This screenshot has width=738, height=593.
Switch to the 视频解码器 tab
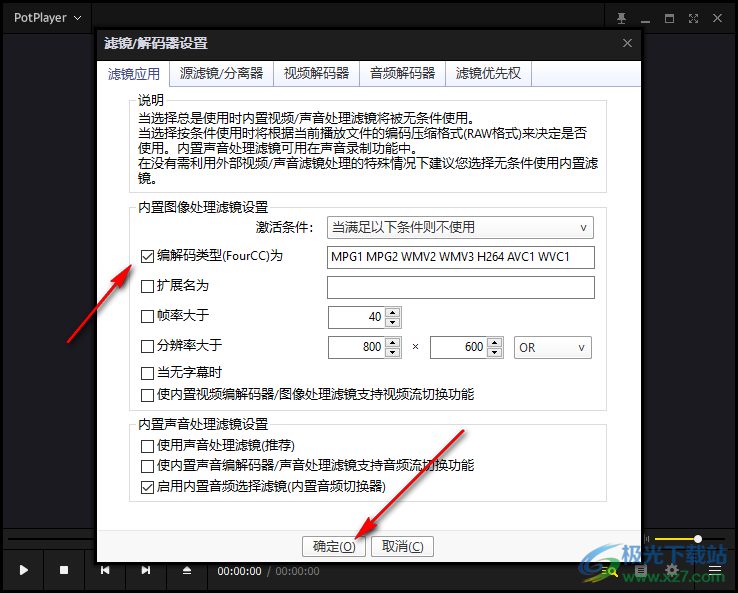pyautogui.click(x=316, y=73)
